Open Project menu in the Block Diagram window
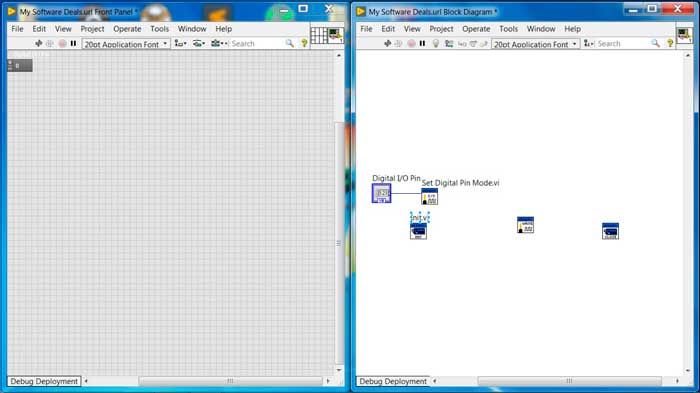This screenshot has width=700, height=393. pos(441,29)
